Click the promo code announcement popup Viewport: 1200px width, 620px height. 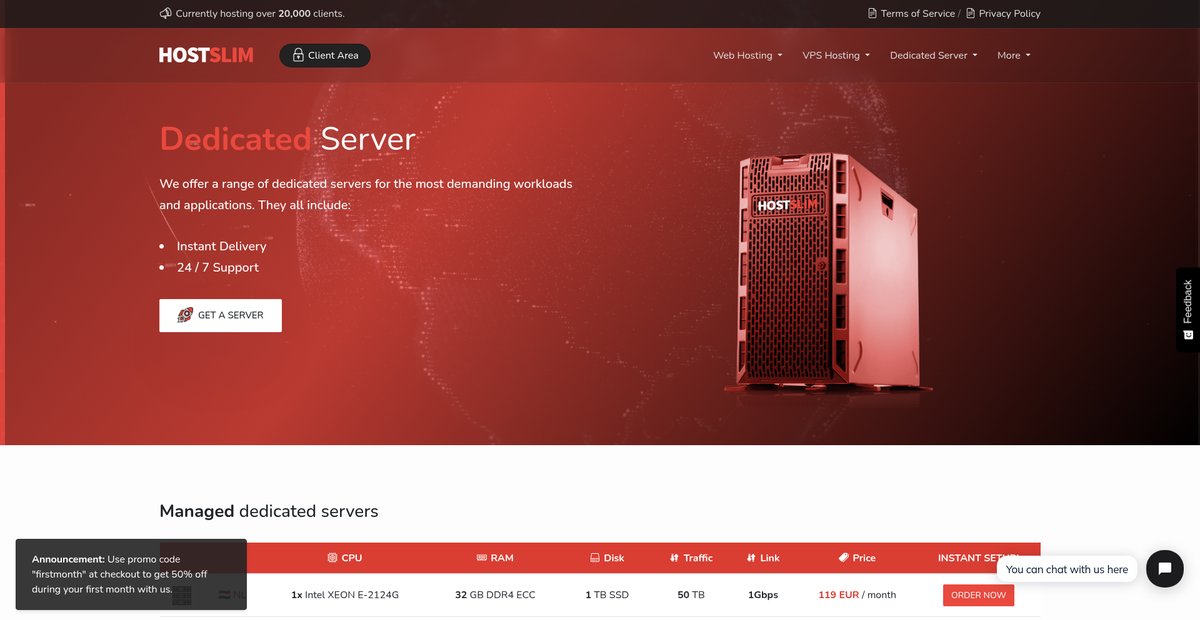tap(131, 574)
